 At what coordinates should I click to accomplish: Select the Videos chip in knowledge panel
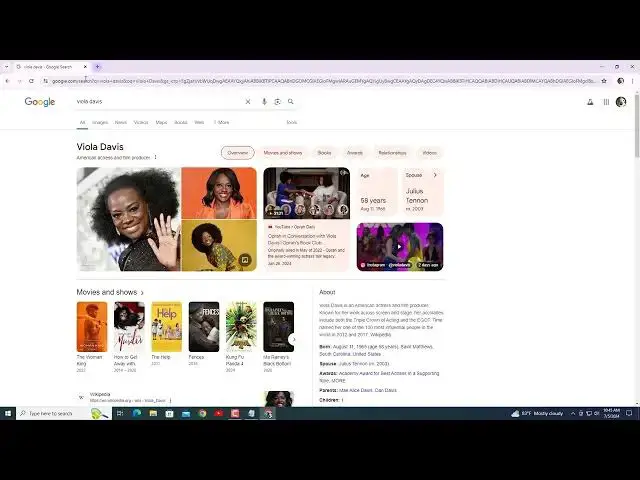(429, 153)
